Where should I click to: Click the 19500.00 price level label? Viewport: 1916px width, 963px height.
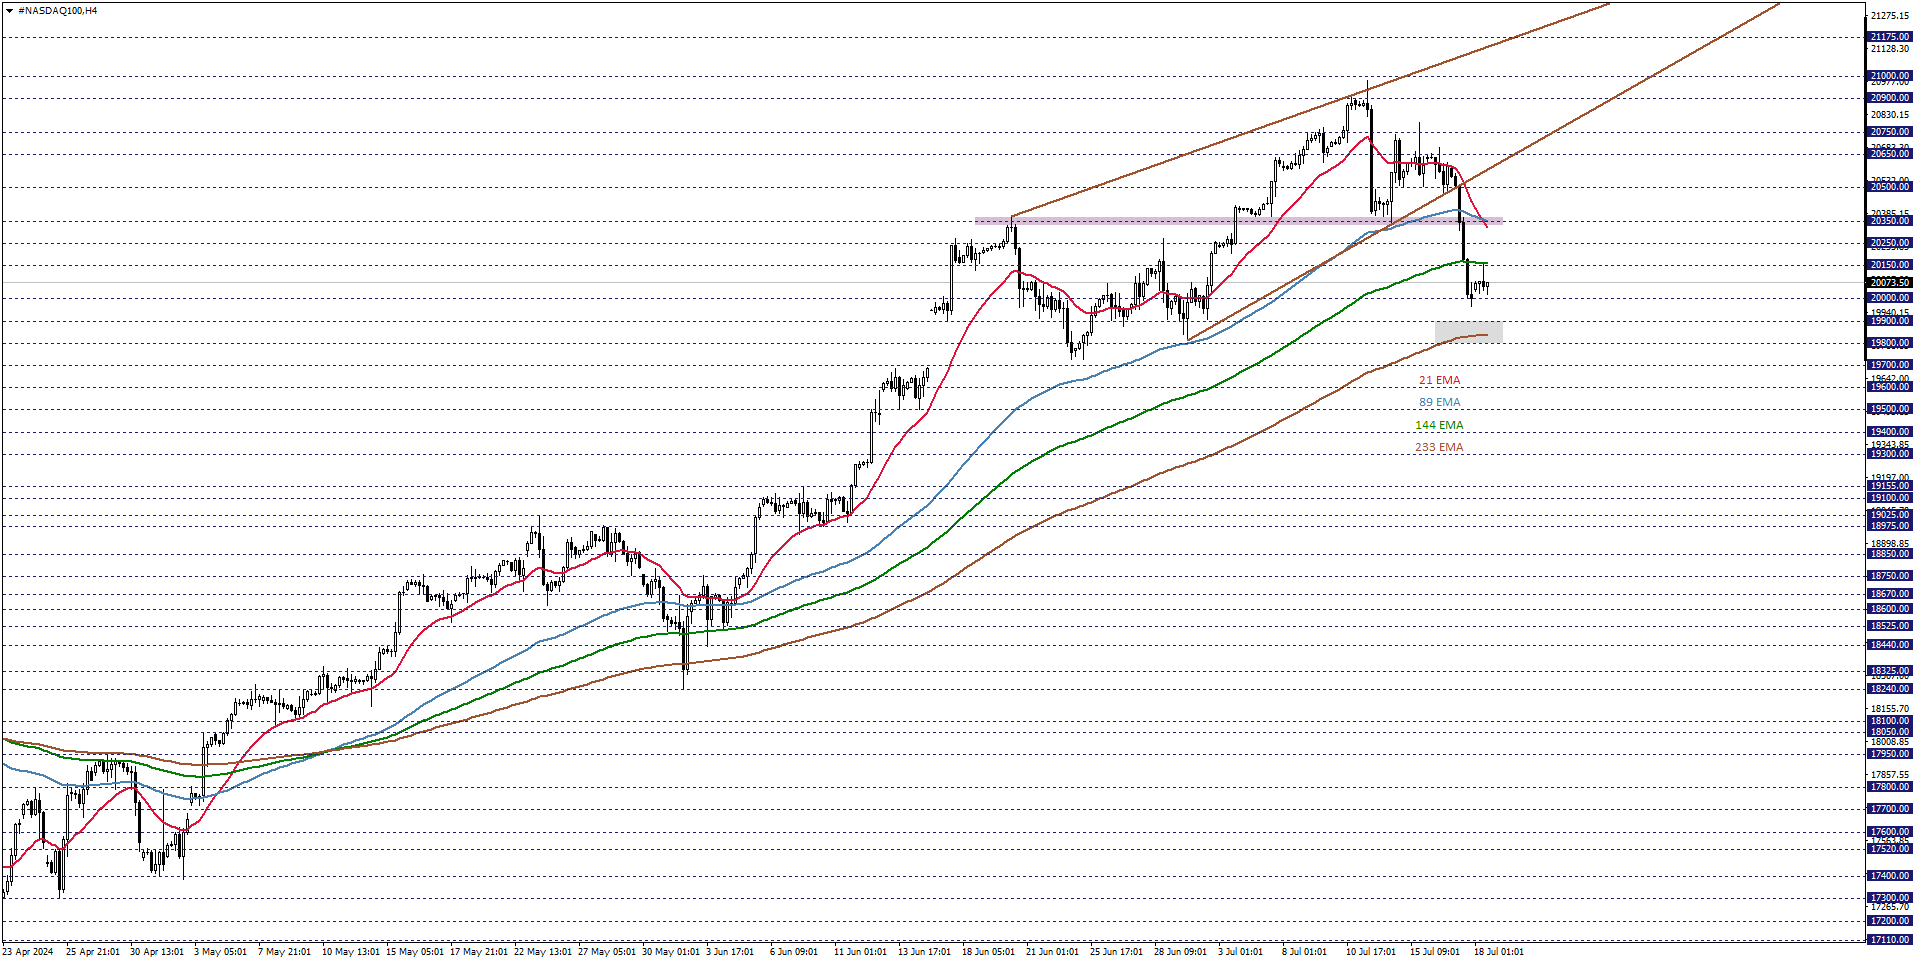pos(1890,409)
